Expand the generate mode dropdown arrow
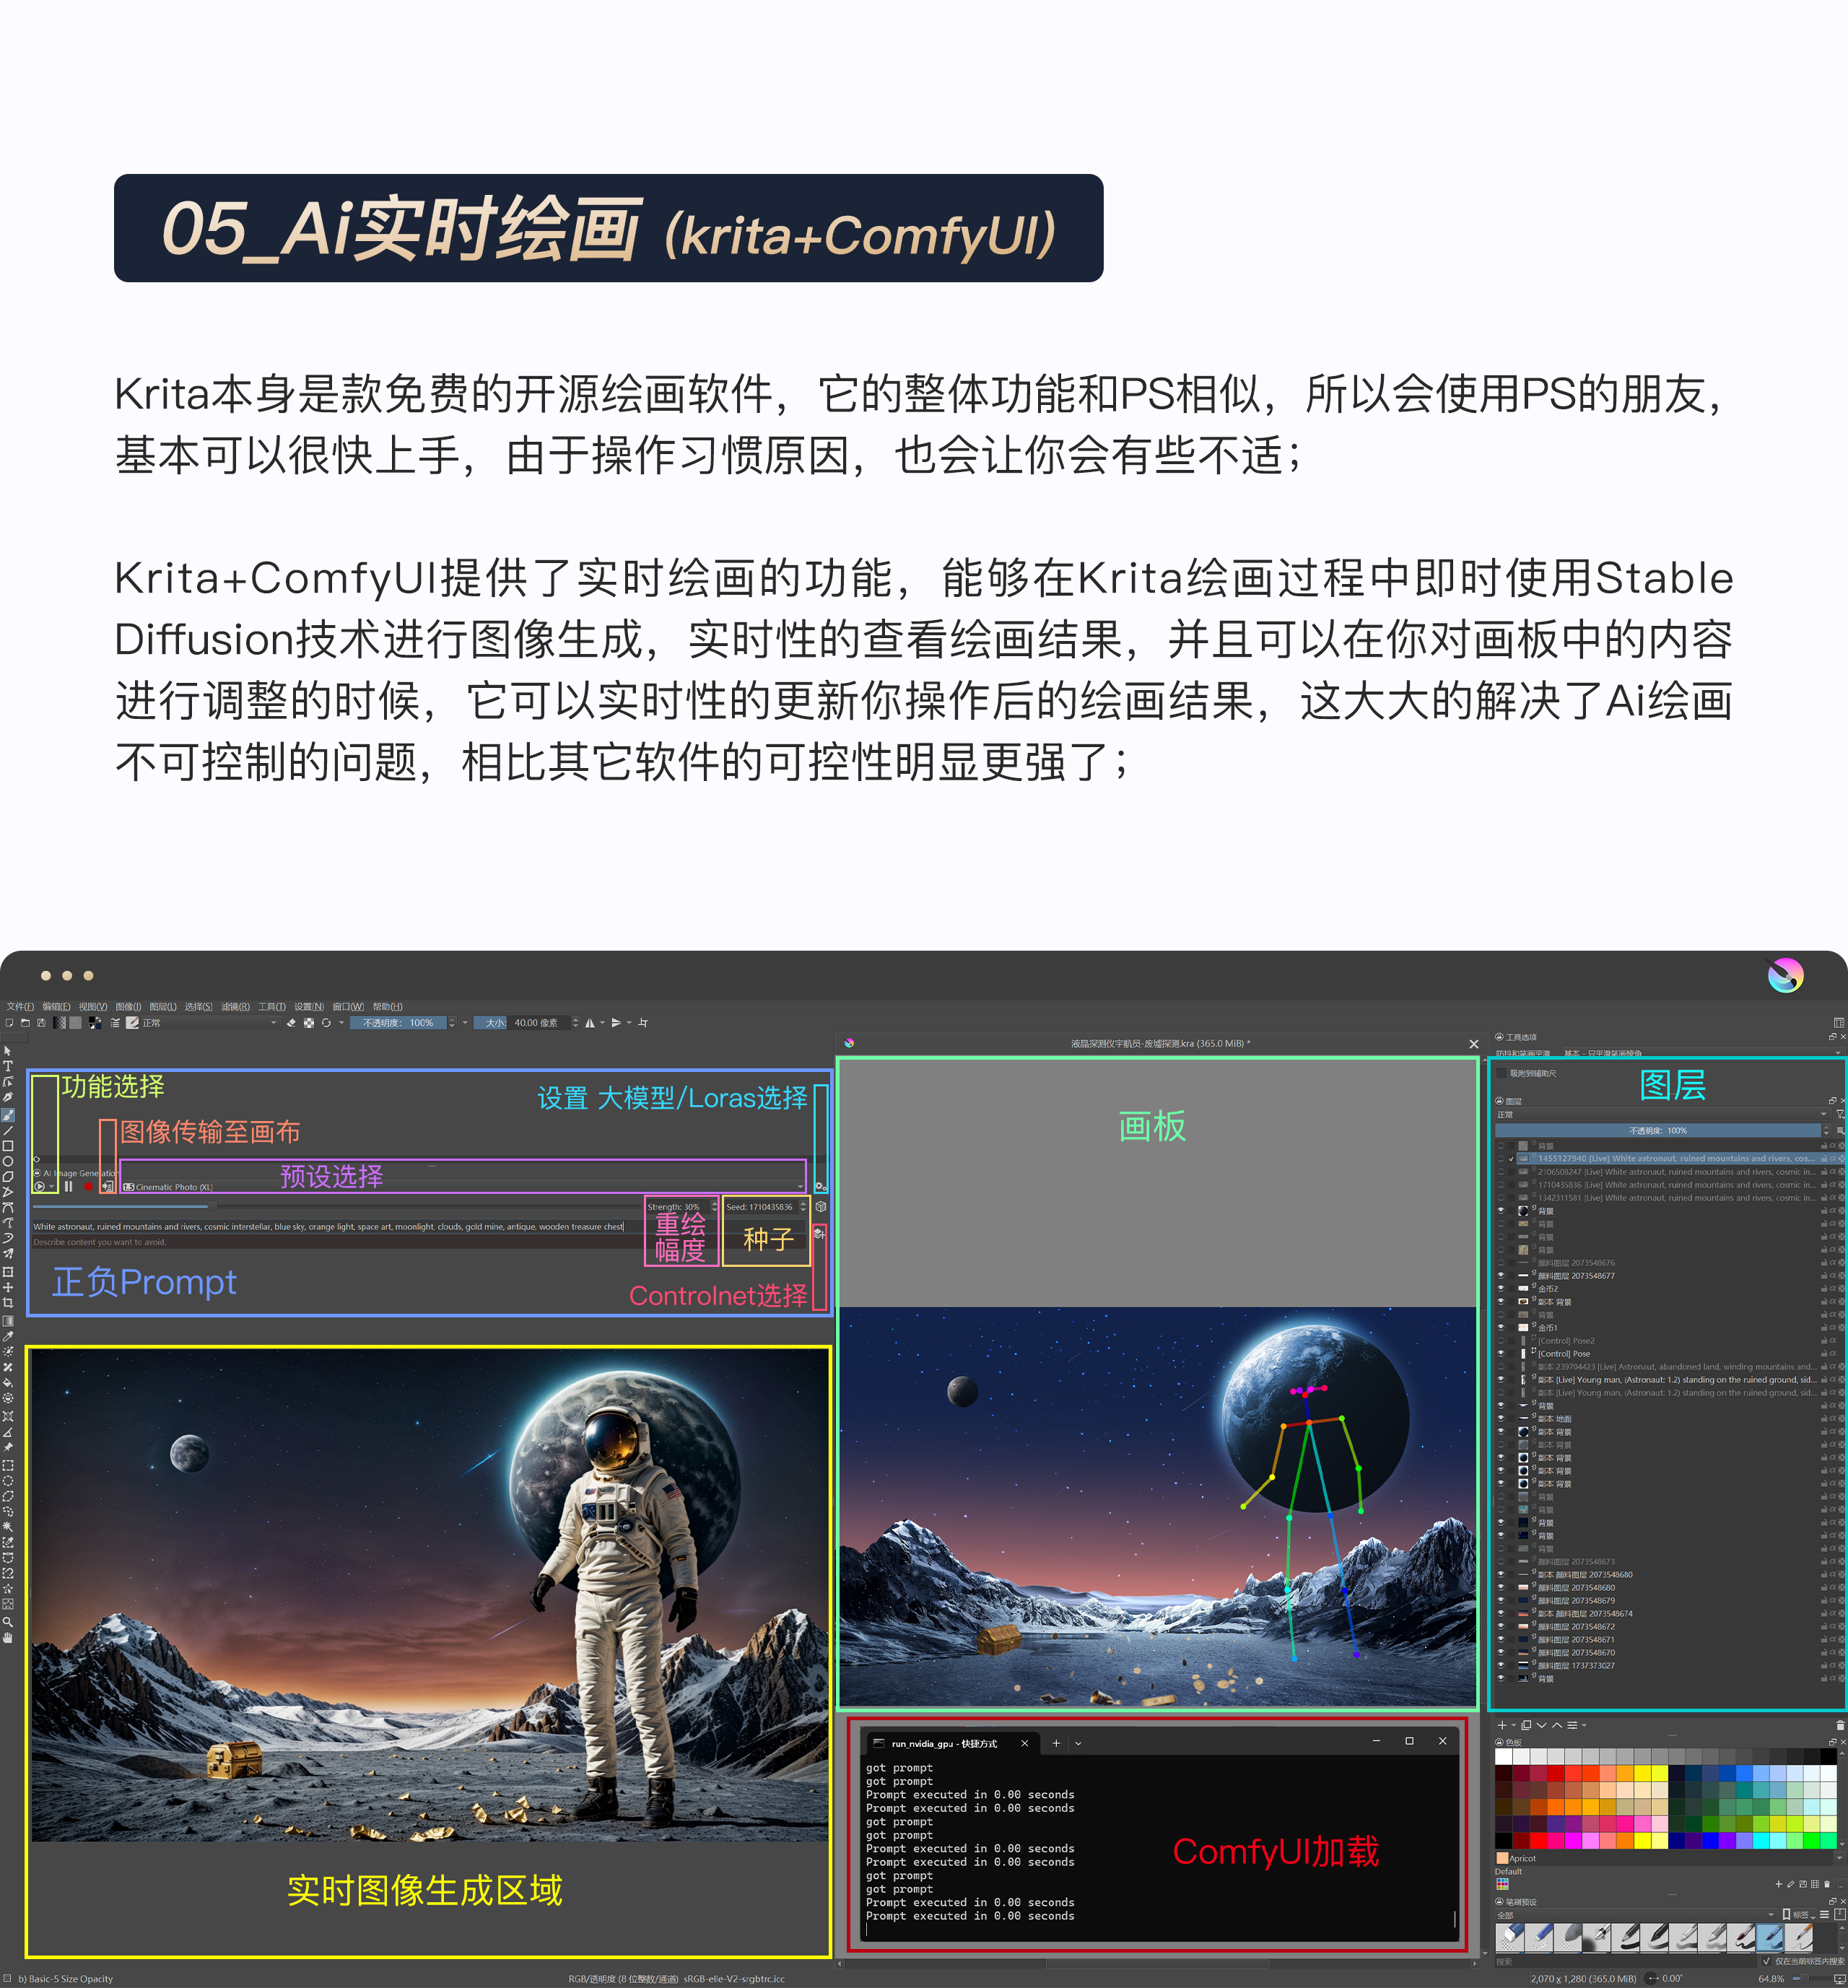The image size is (1848, 1988). click(x=52, y=1187)
